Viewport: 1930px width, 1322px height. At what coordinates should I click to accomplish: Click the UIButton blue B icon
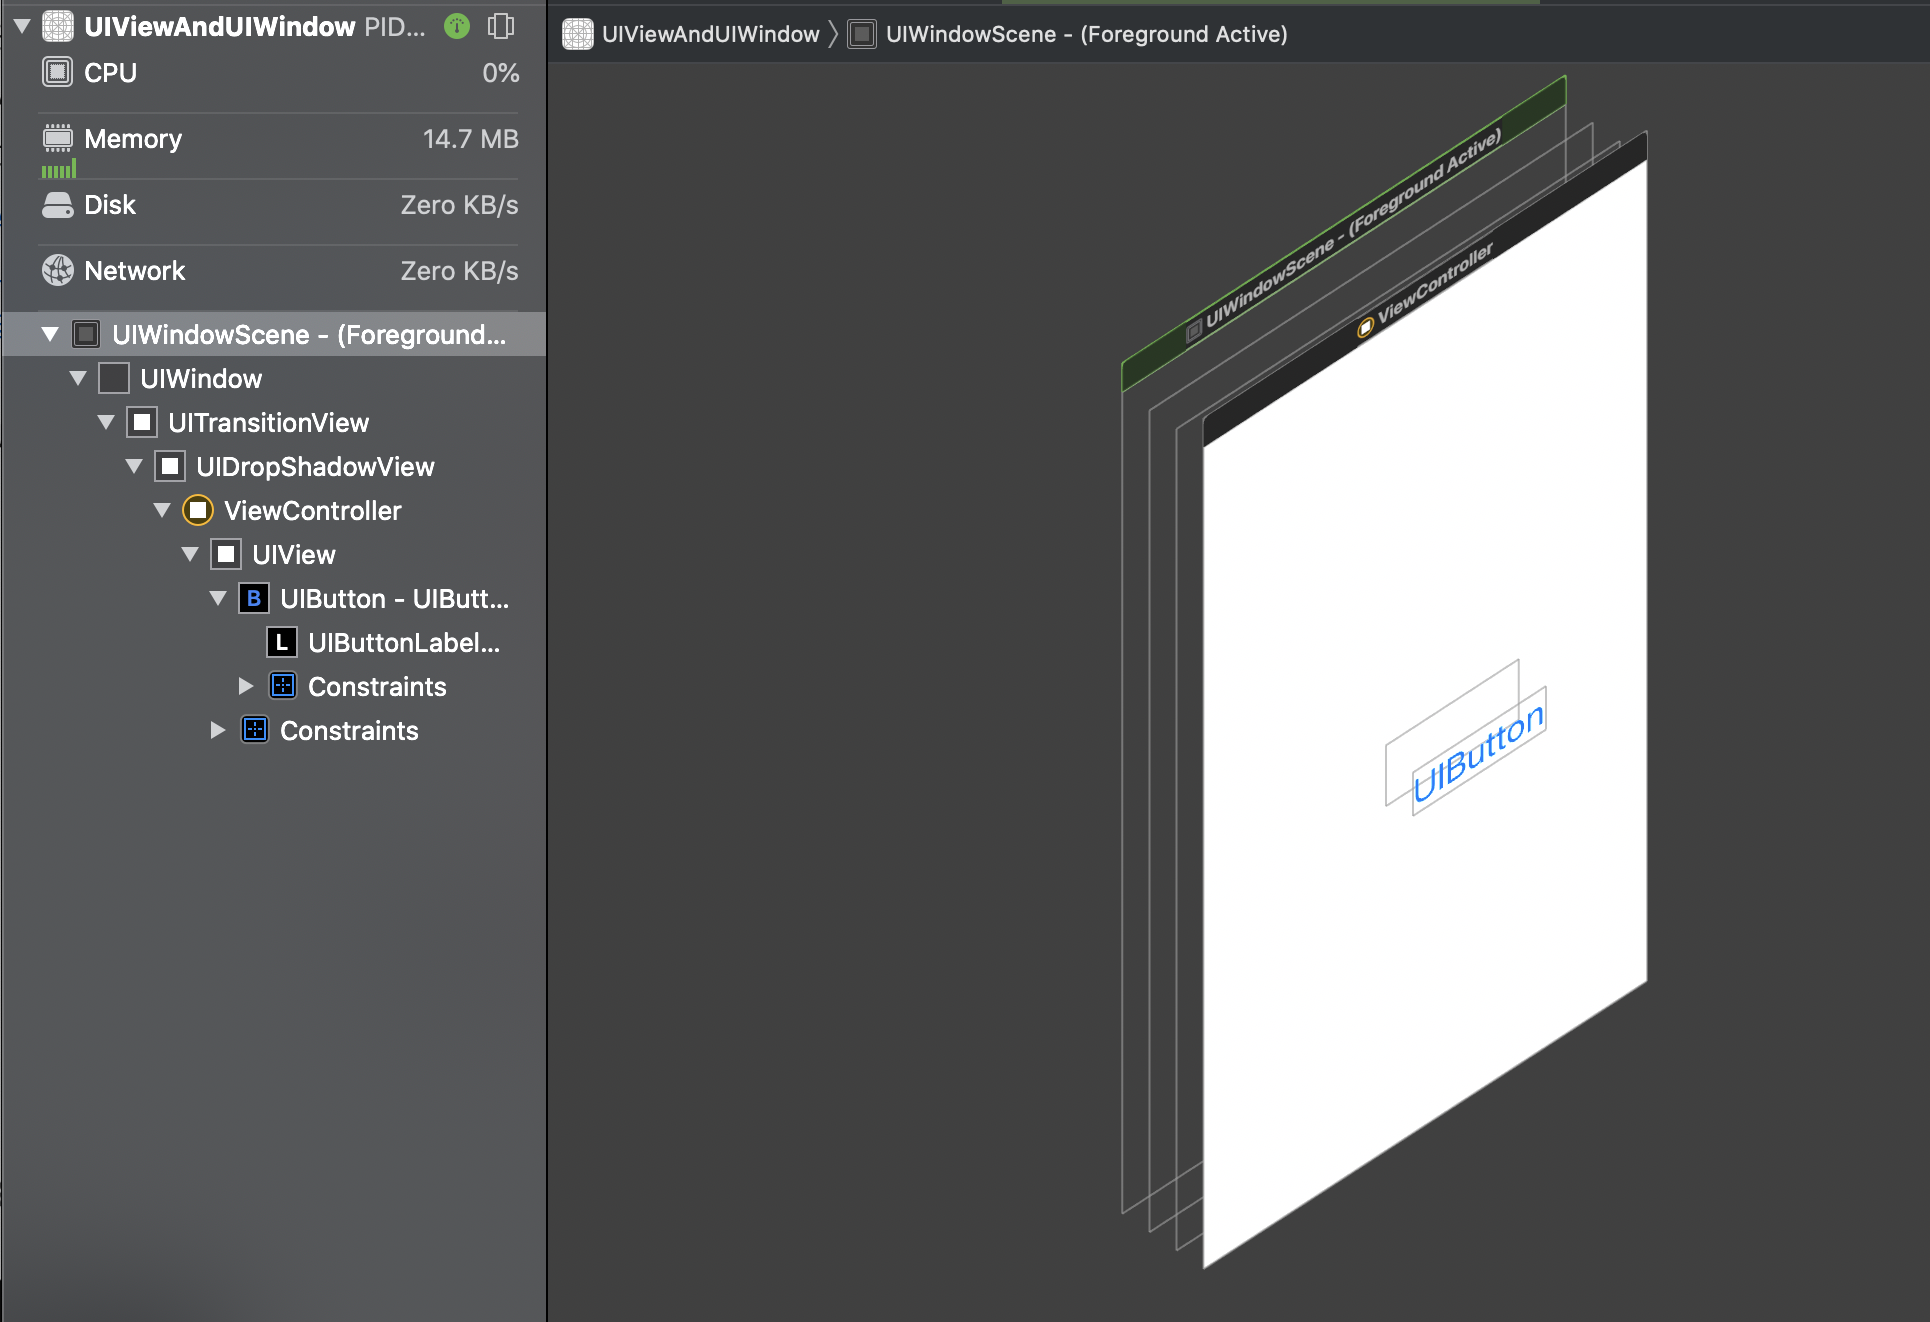pos(254,599)
